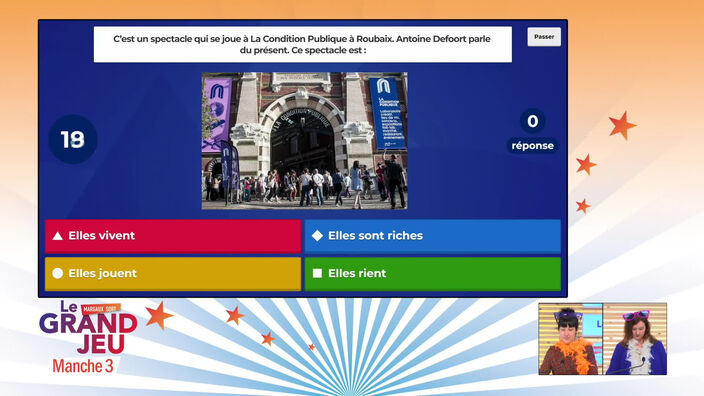Click the top orange star at right
The width and height of the screenshot is (704, 396).
(x=622, y=125)
